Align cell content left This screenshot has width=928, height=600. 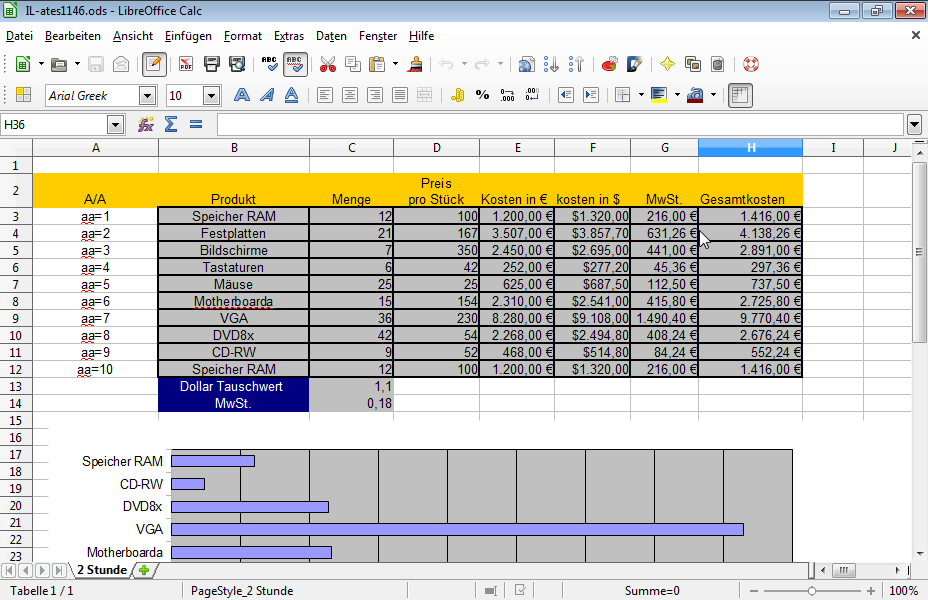click(x=324, y=95)
